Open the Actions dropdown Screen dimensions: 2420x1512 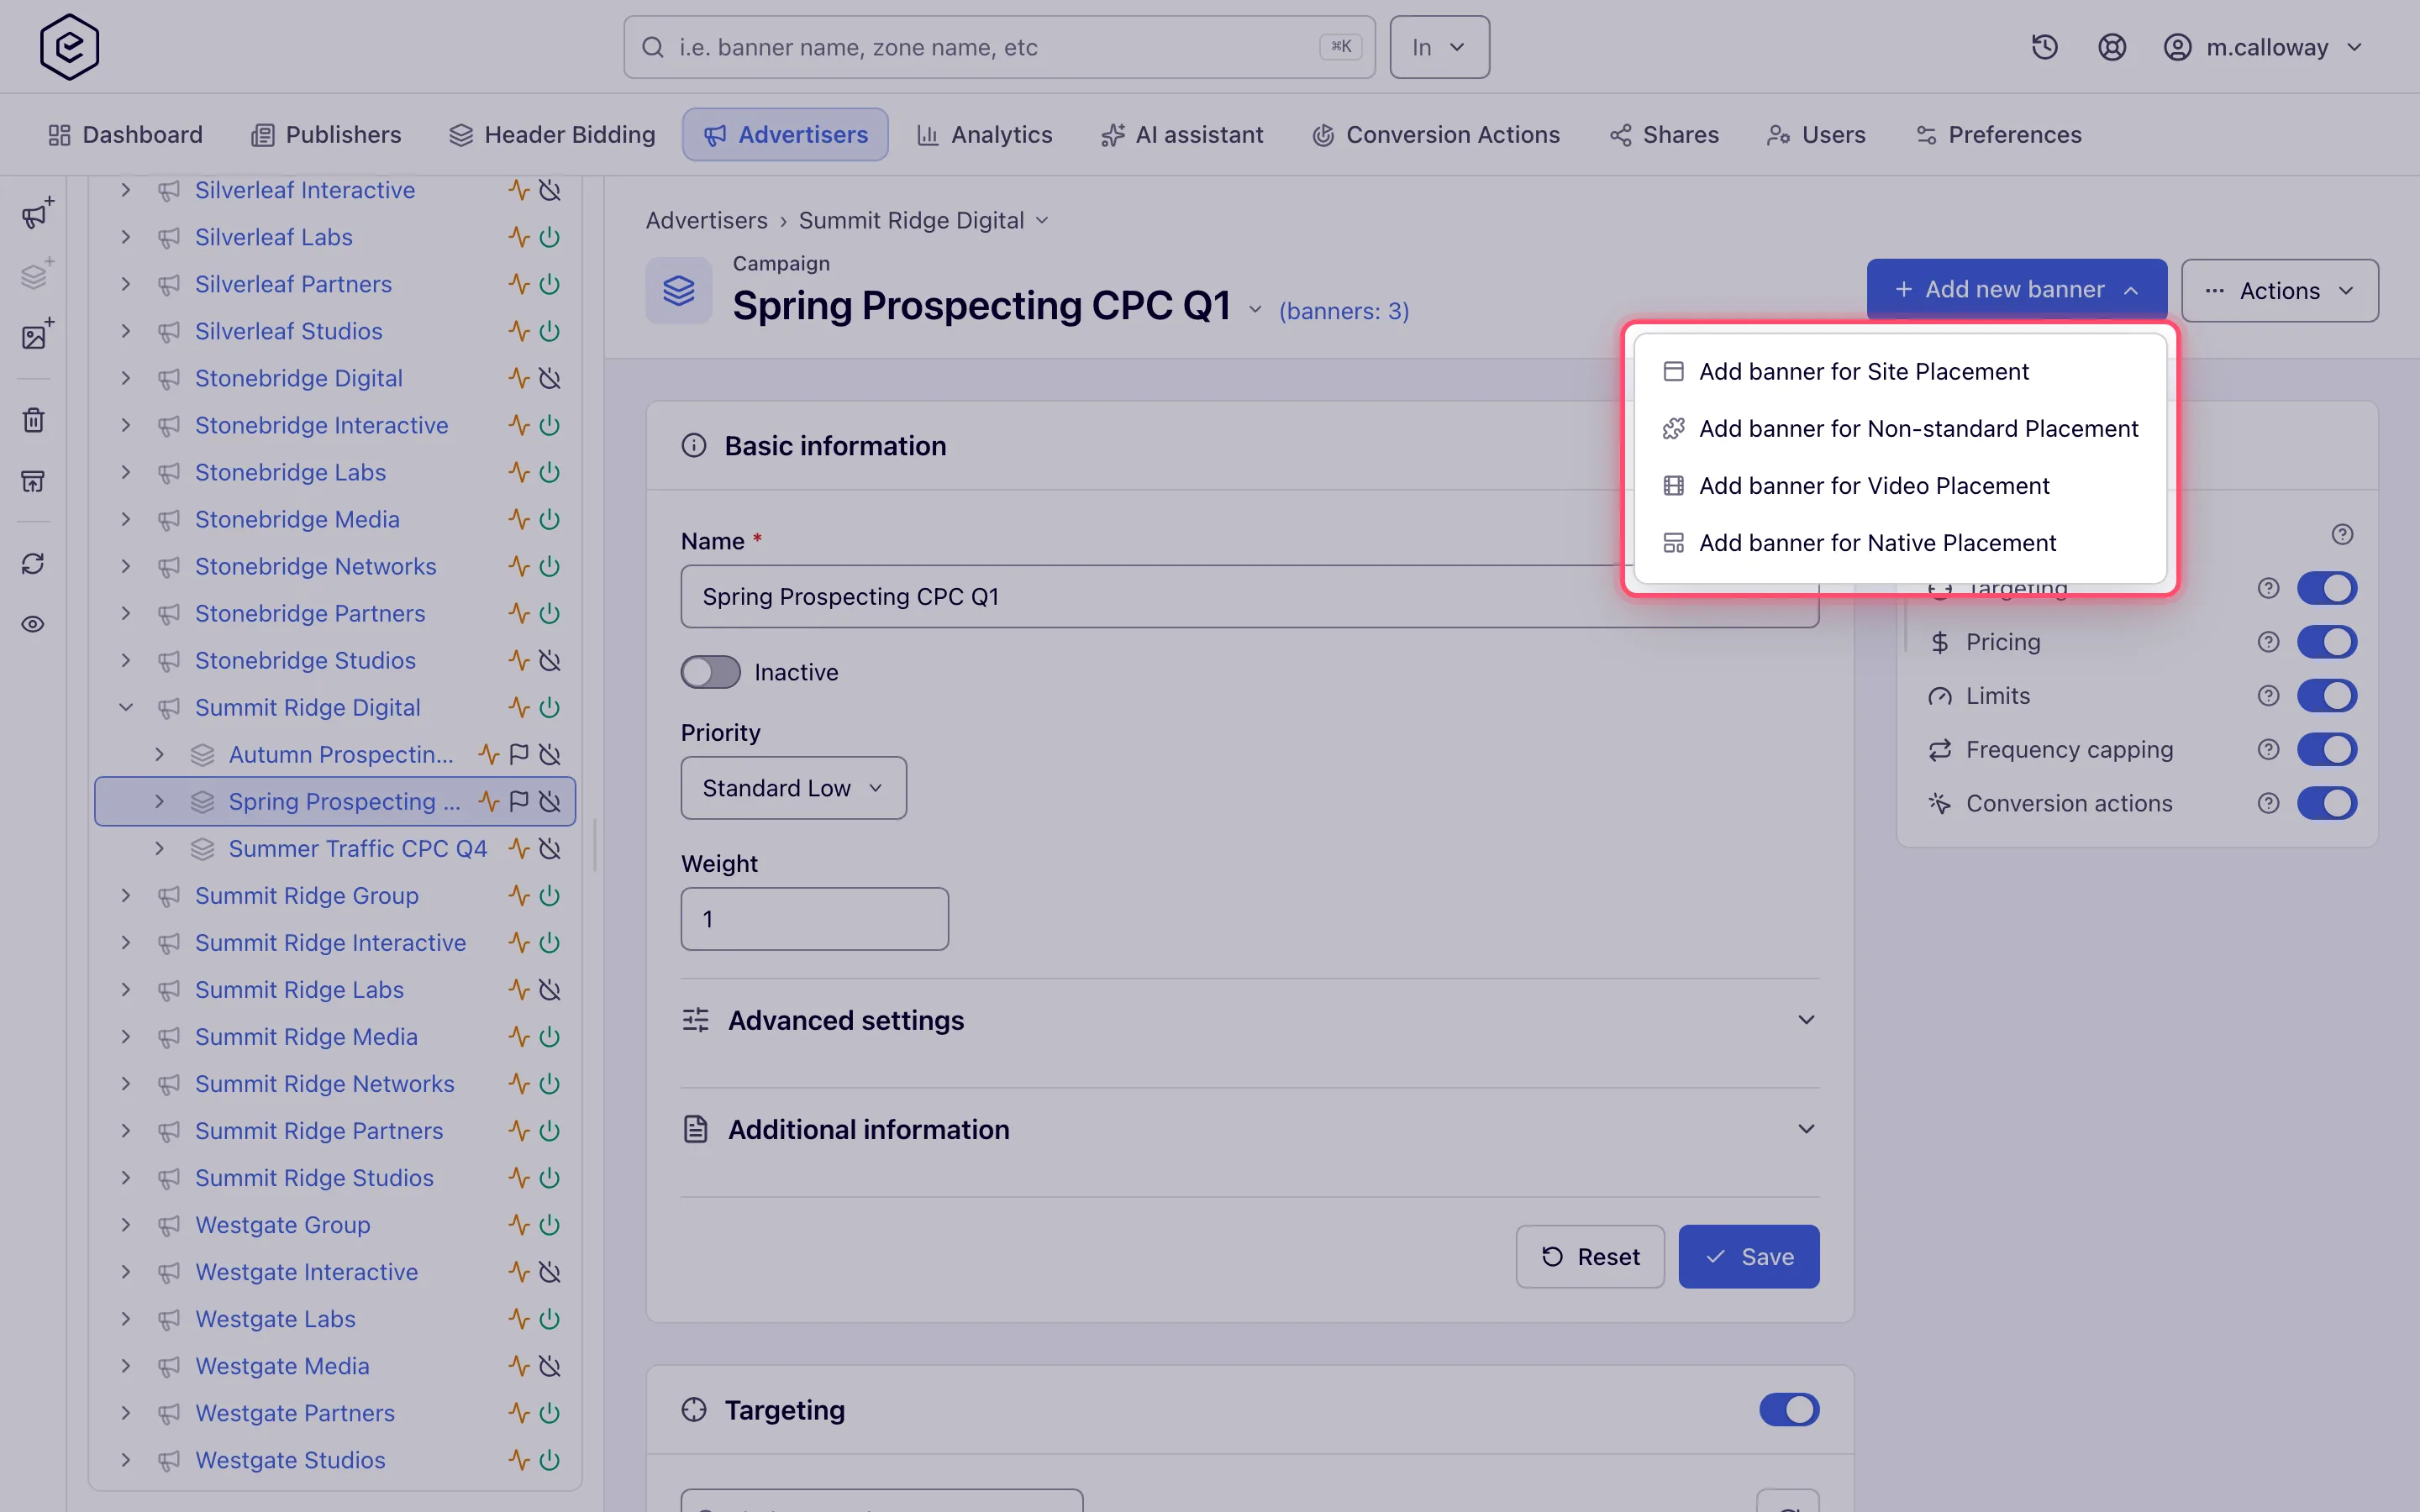click(x=2279, y=291)
